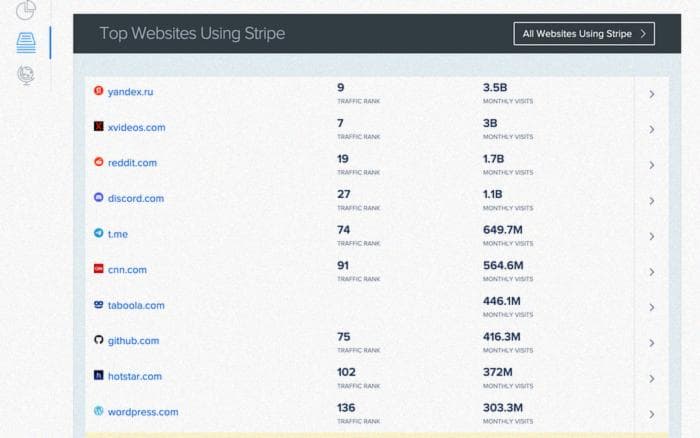Open the discord.com link
The width and height of the screenshot is (700, 438).
[x=136, y=198]
